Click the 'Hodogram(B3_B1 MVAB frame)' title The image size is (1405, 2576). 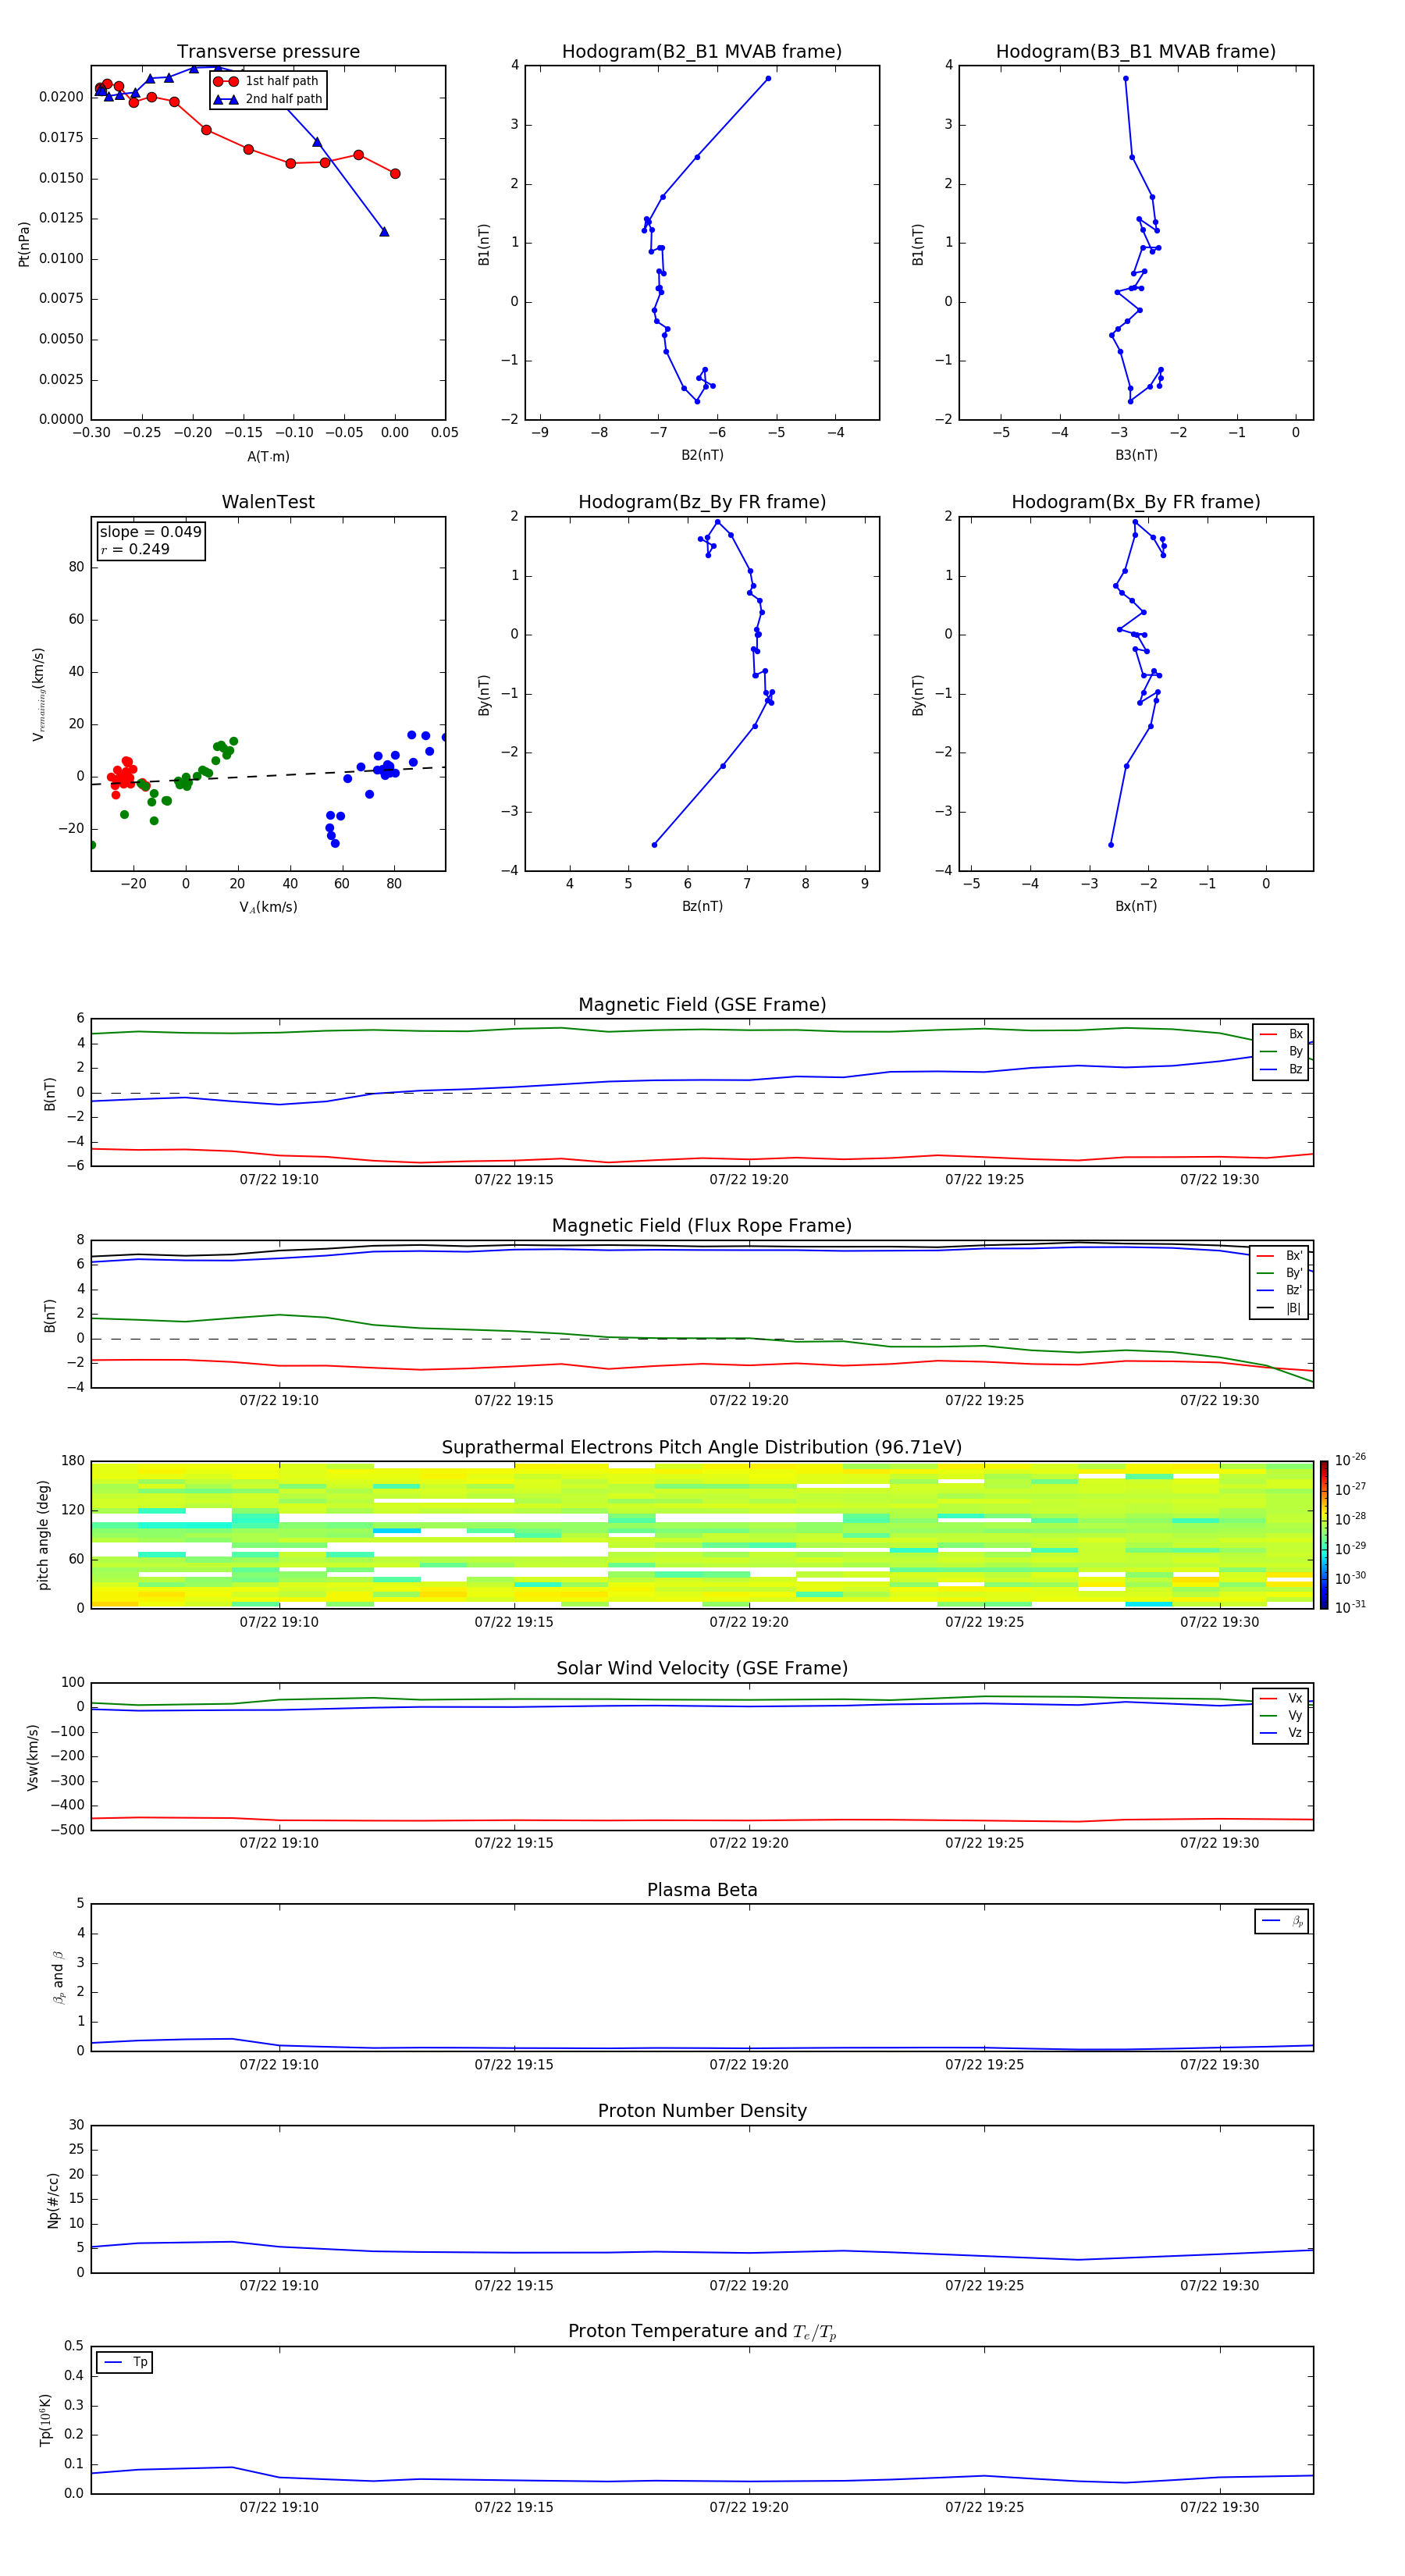click(x=1136, y=52)
